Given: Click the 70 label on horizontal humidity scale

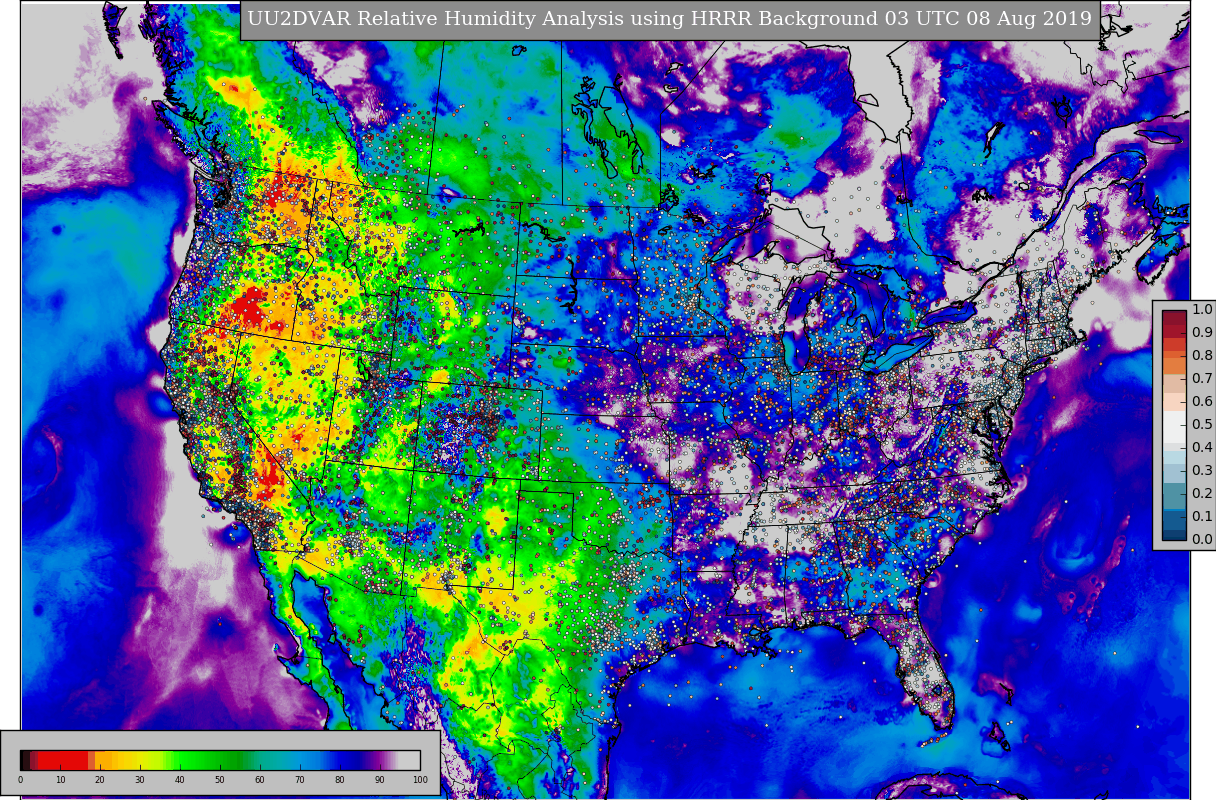Looking at the screenshot, I should pos(300,780).
